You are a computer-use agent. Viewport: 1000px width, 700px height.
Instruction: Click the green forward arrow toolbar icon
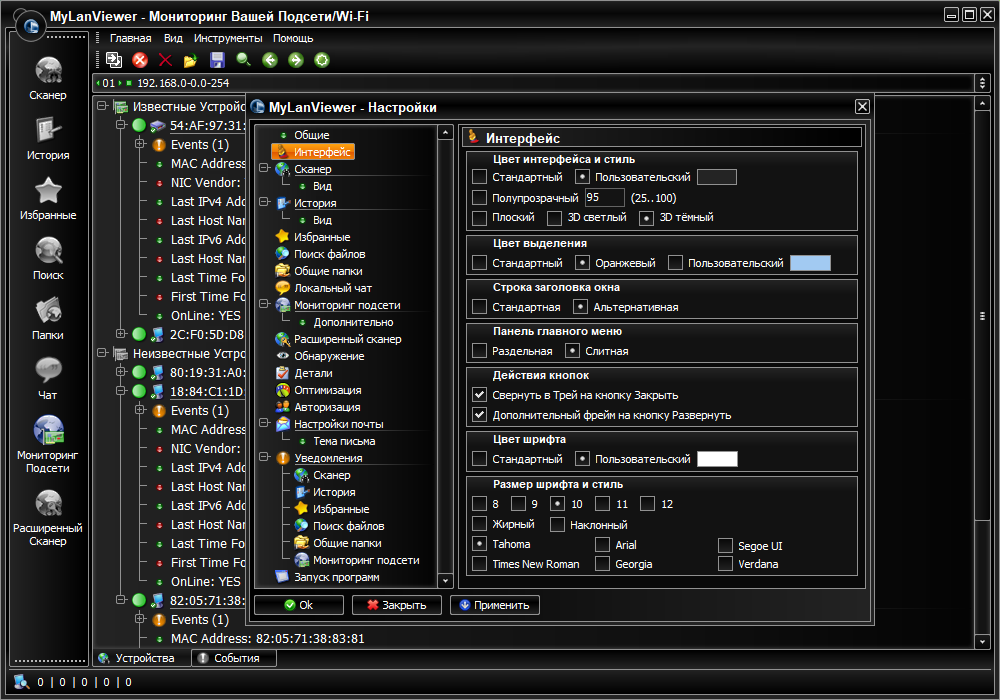(296, 60)
